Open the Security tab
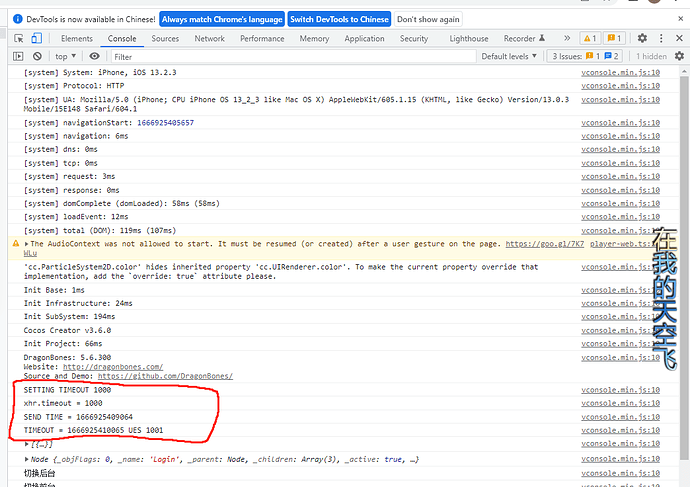Screen dimensions: 690x487 (414, 39)
